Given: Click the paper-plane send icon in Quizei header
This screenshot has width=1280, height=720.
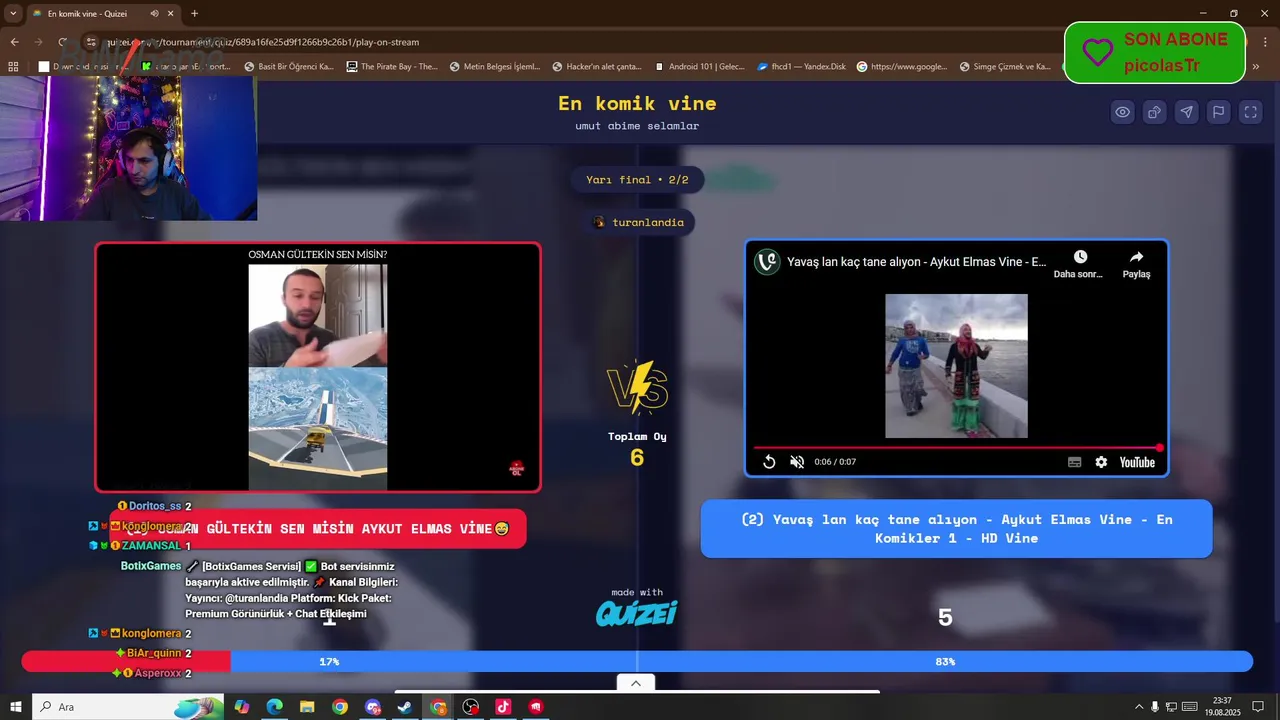Looking at the screenshot, I should (x=1186, y=112).
